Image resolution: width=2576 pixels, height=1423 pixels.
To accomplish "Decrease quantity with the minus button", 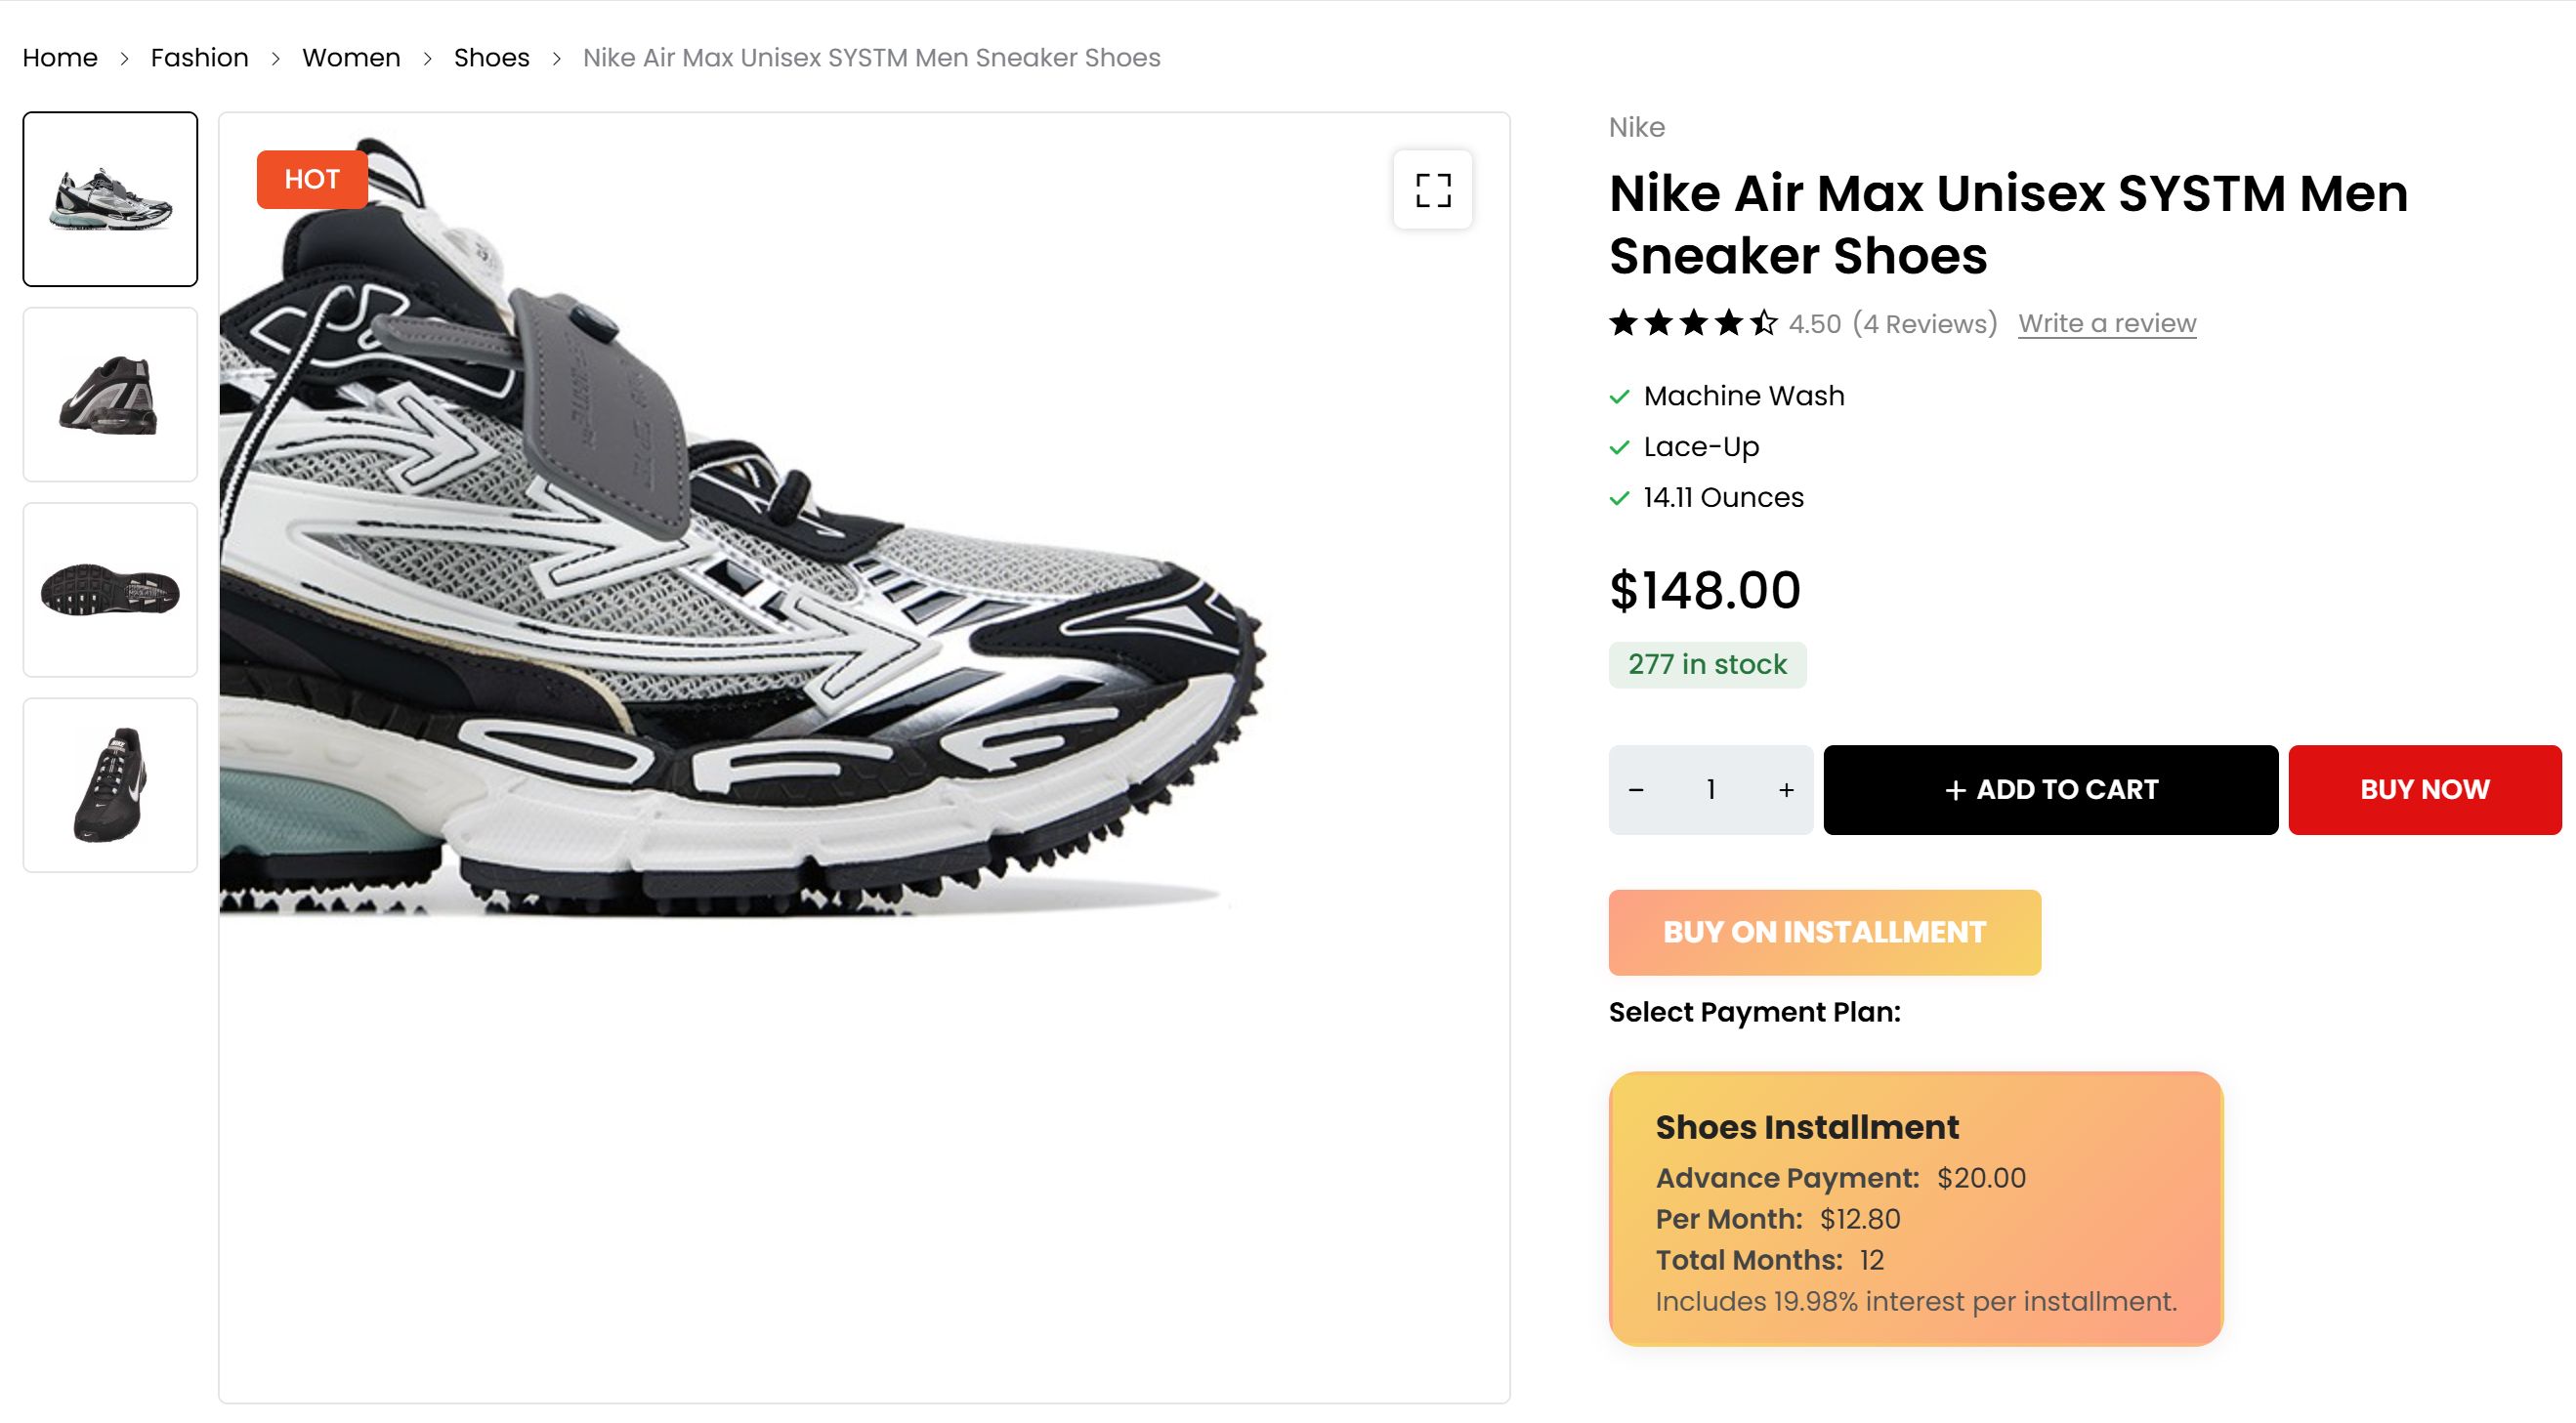I will point(1636,790).
